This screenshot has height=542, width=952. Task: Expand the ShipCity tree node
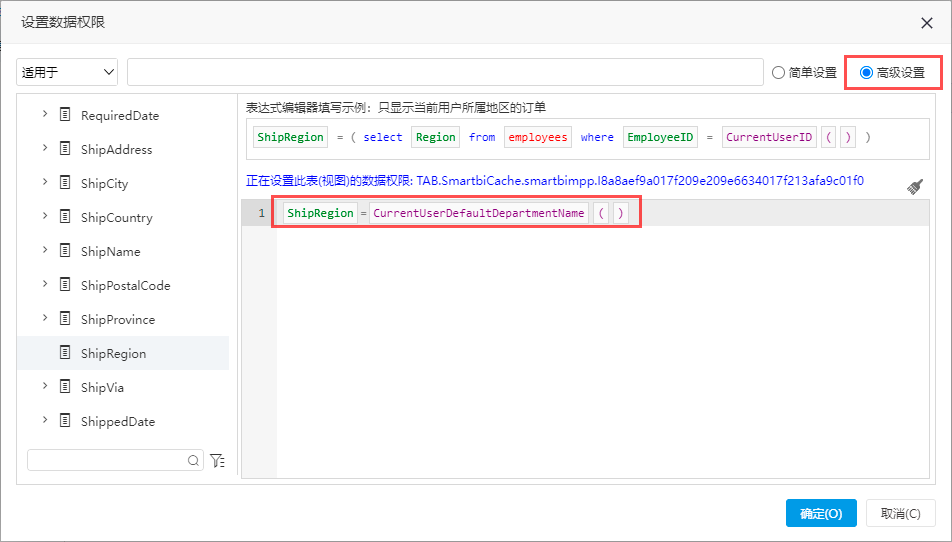(45, 181)
